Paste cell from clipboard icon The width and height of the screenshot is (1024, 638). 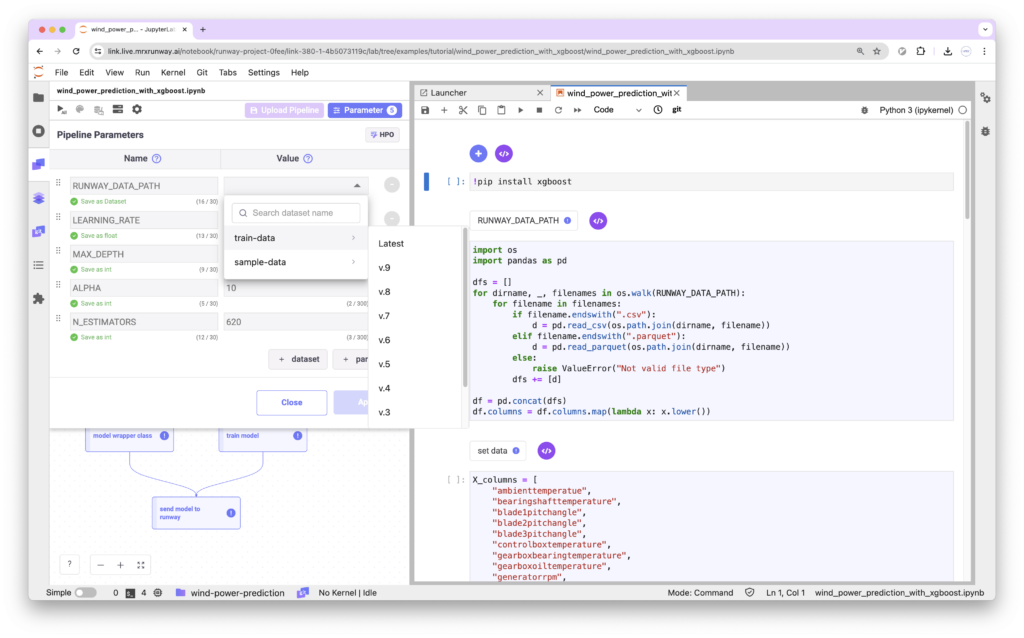tap(501, 110)
